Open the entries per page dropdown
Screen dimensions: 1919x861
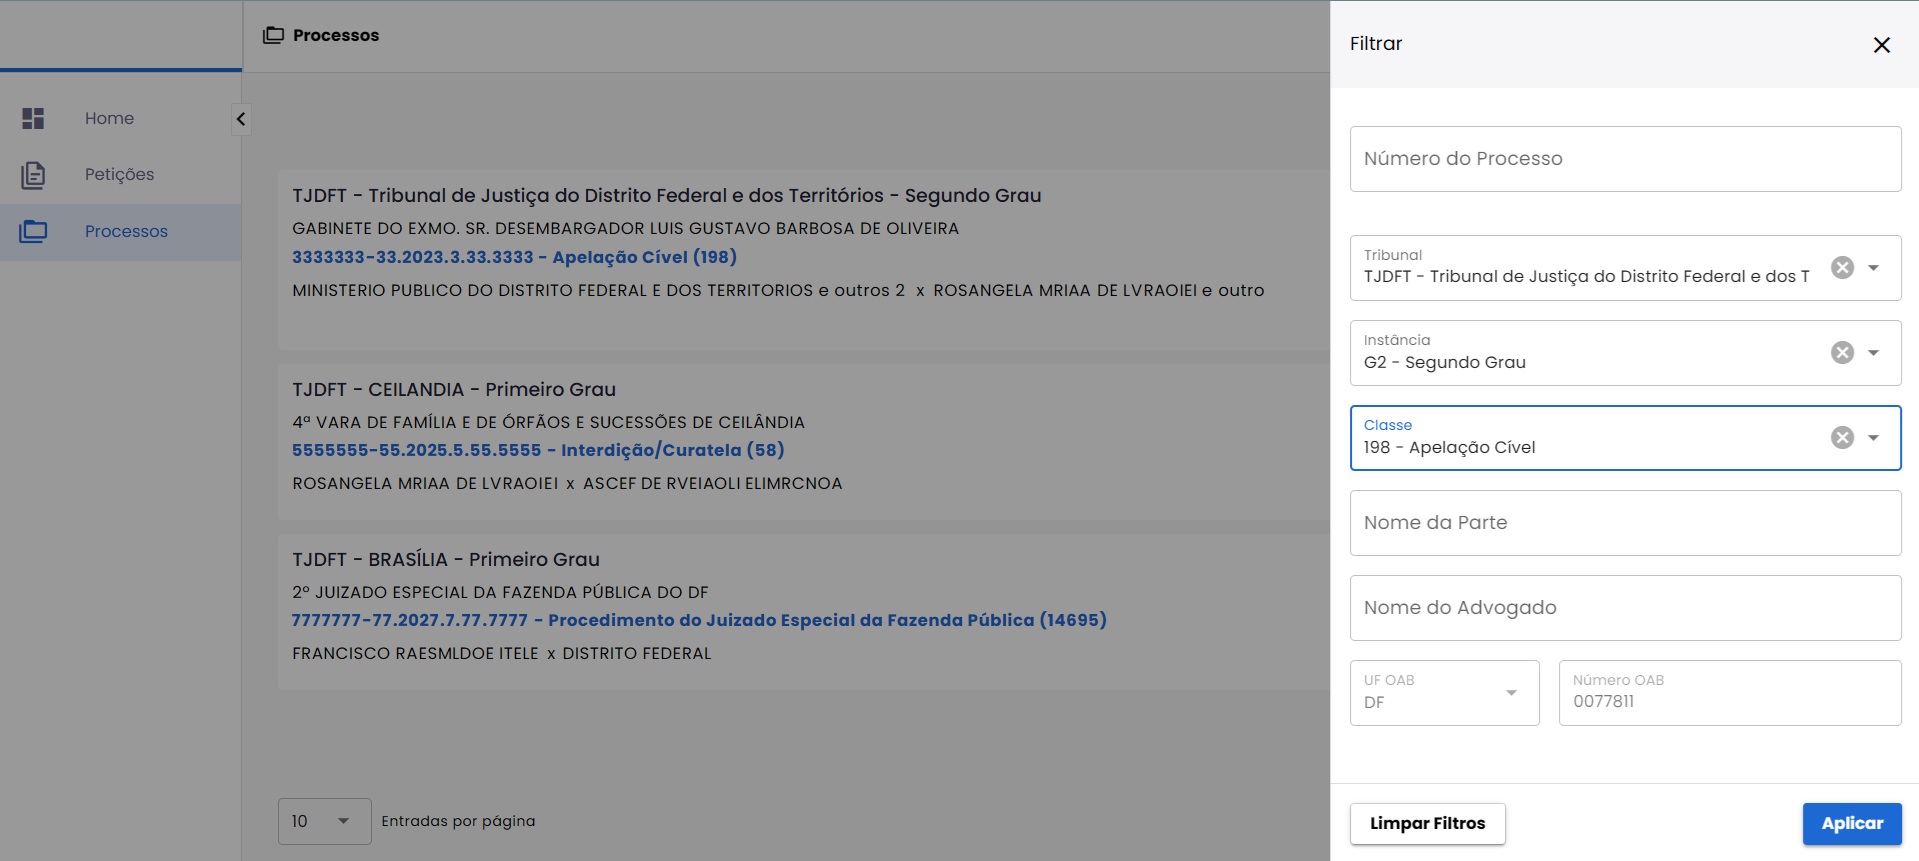click(x=324, y=821)
